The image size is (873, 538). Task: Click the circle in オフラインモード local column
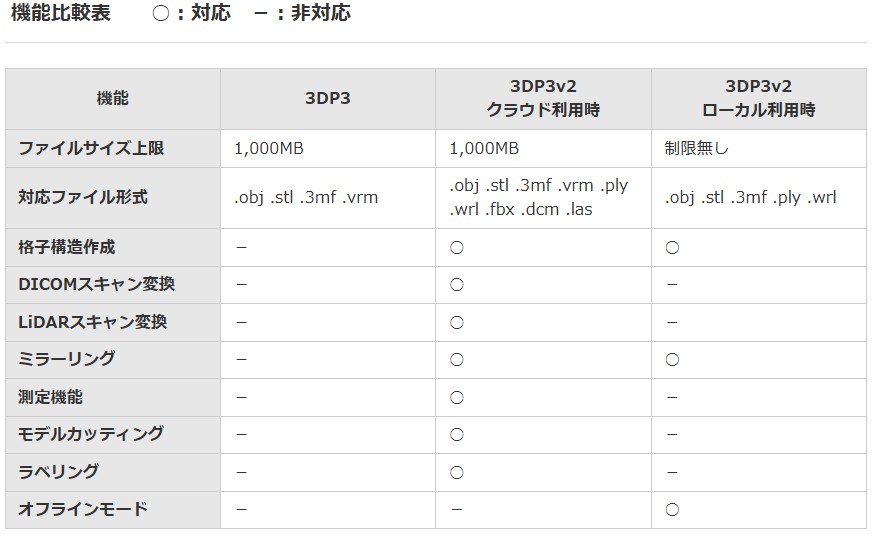[672, 510]
